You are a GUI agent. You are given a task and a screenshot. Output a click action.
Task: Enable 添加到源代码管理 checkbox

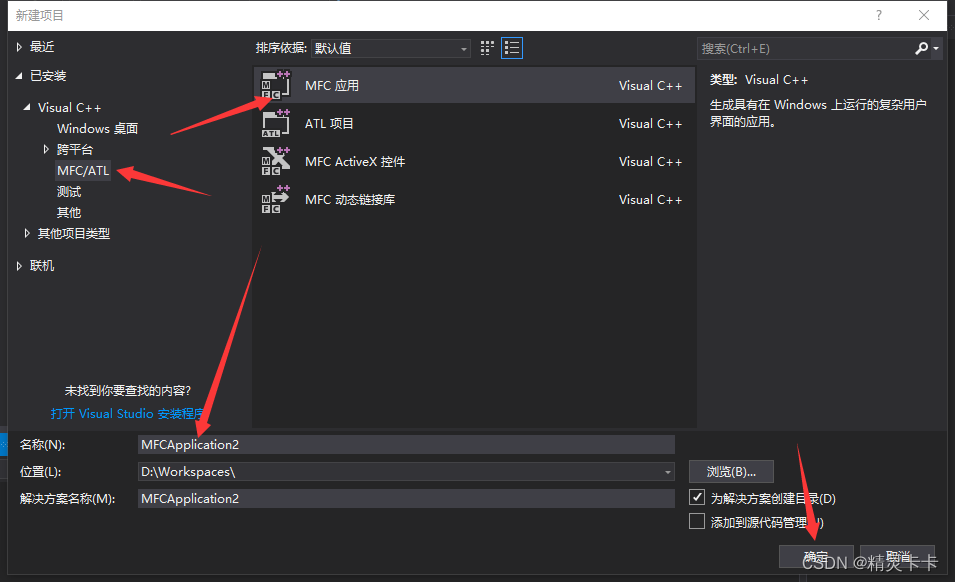697,522
